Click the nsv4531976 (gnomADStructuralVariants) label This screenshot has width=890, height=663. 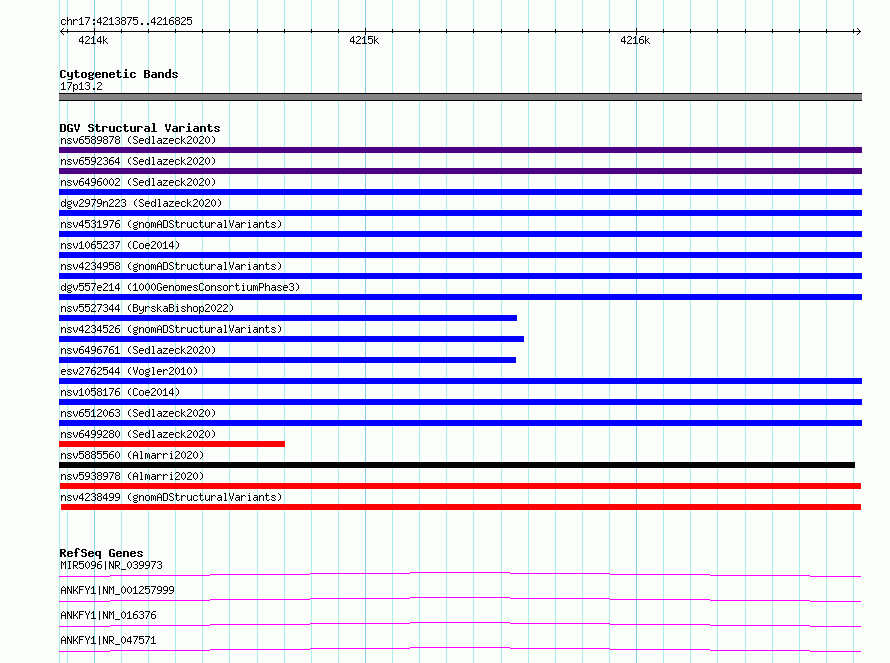pyautogui.click(x=171, y=224)
